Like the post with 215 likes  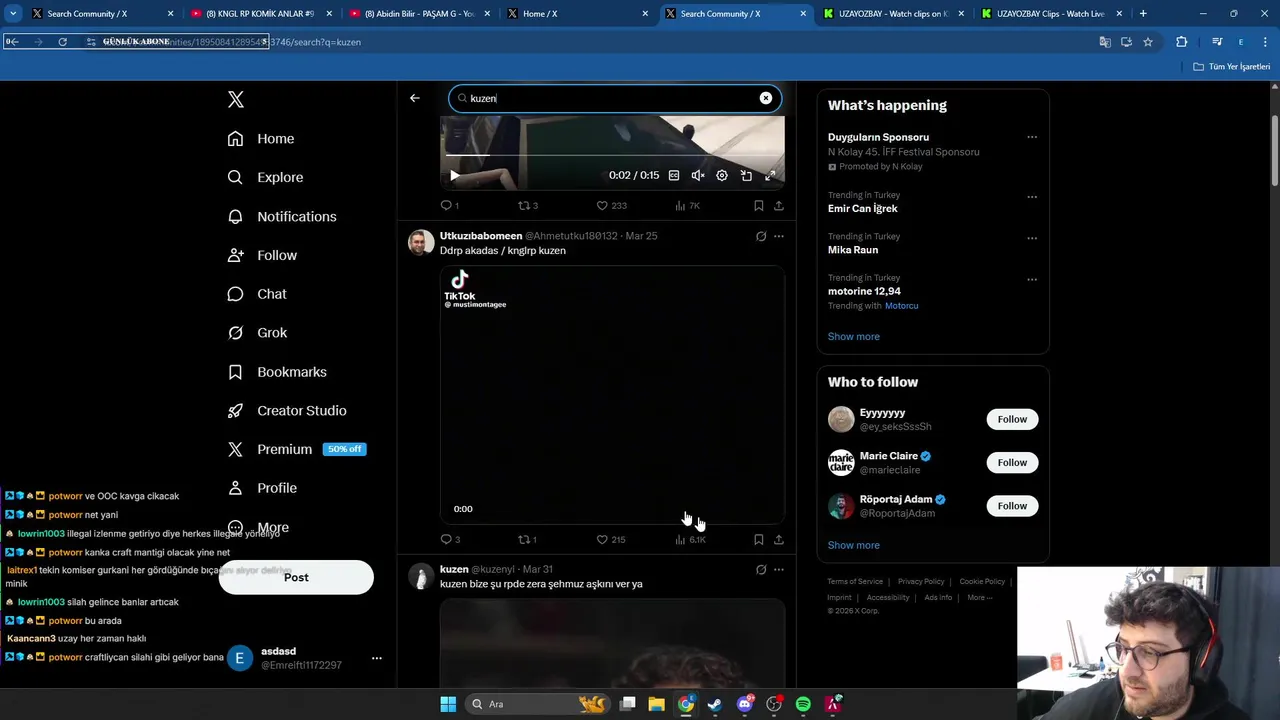tap(611, 539)
